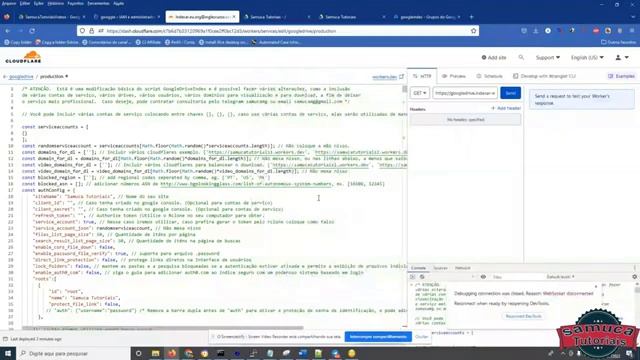Click the browser back arrow

[x=8, y=31]
